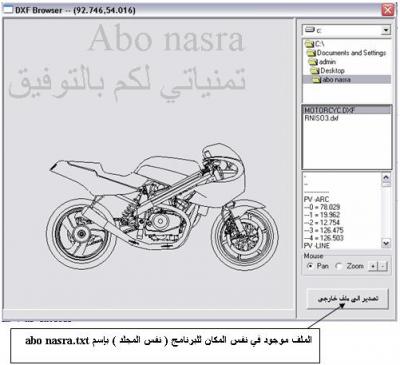This screenshot has height=365, width=400.
Task: Click the Arabic export to external file button
Action: [x=347, y=298]
